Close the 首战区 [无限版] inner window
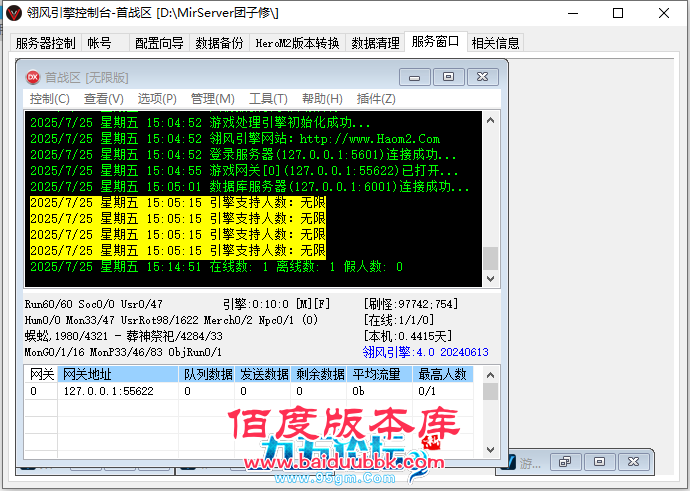Screen dimensions: 690x491 (x=483, y=77)
